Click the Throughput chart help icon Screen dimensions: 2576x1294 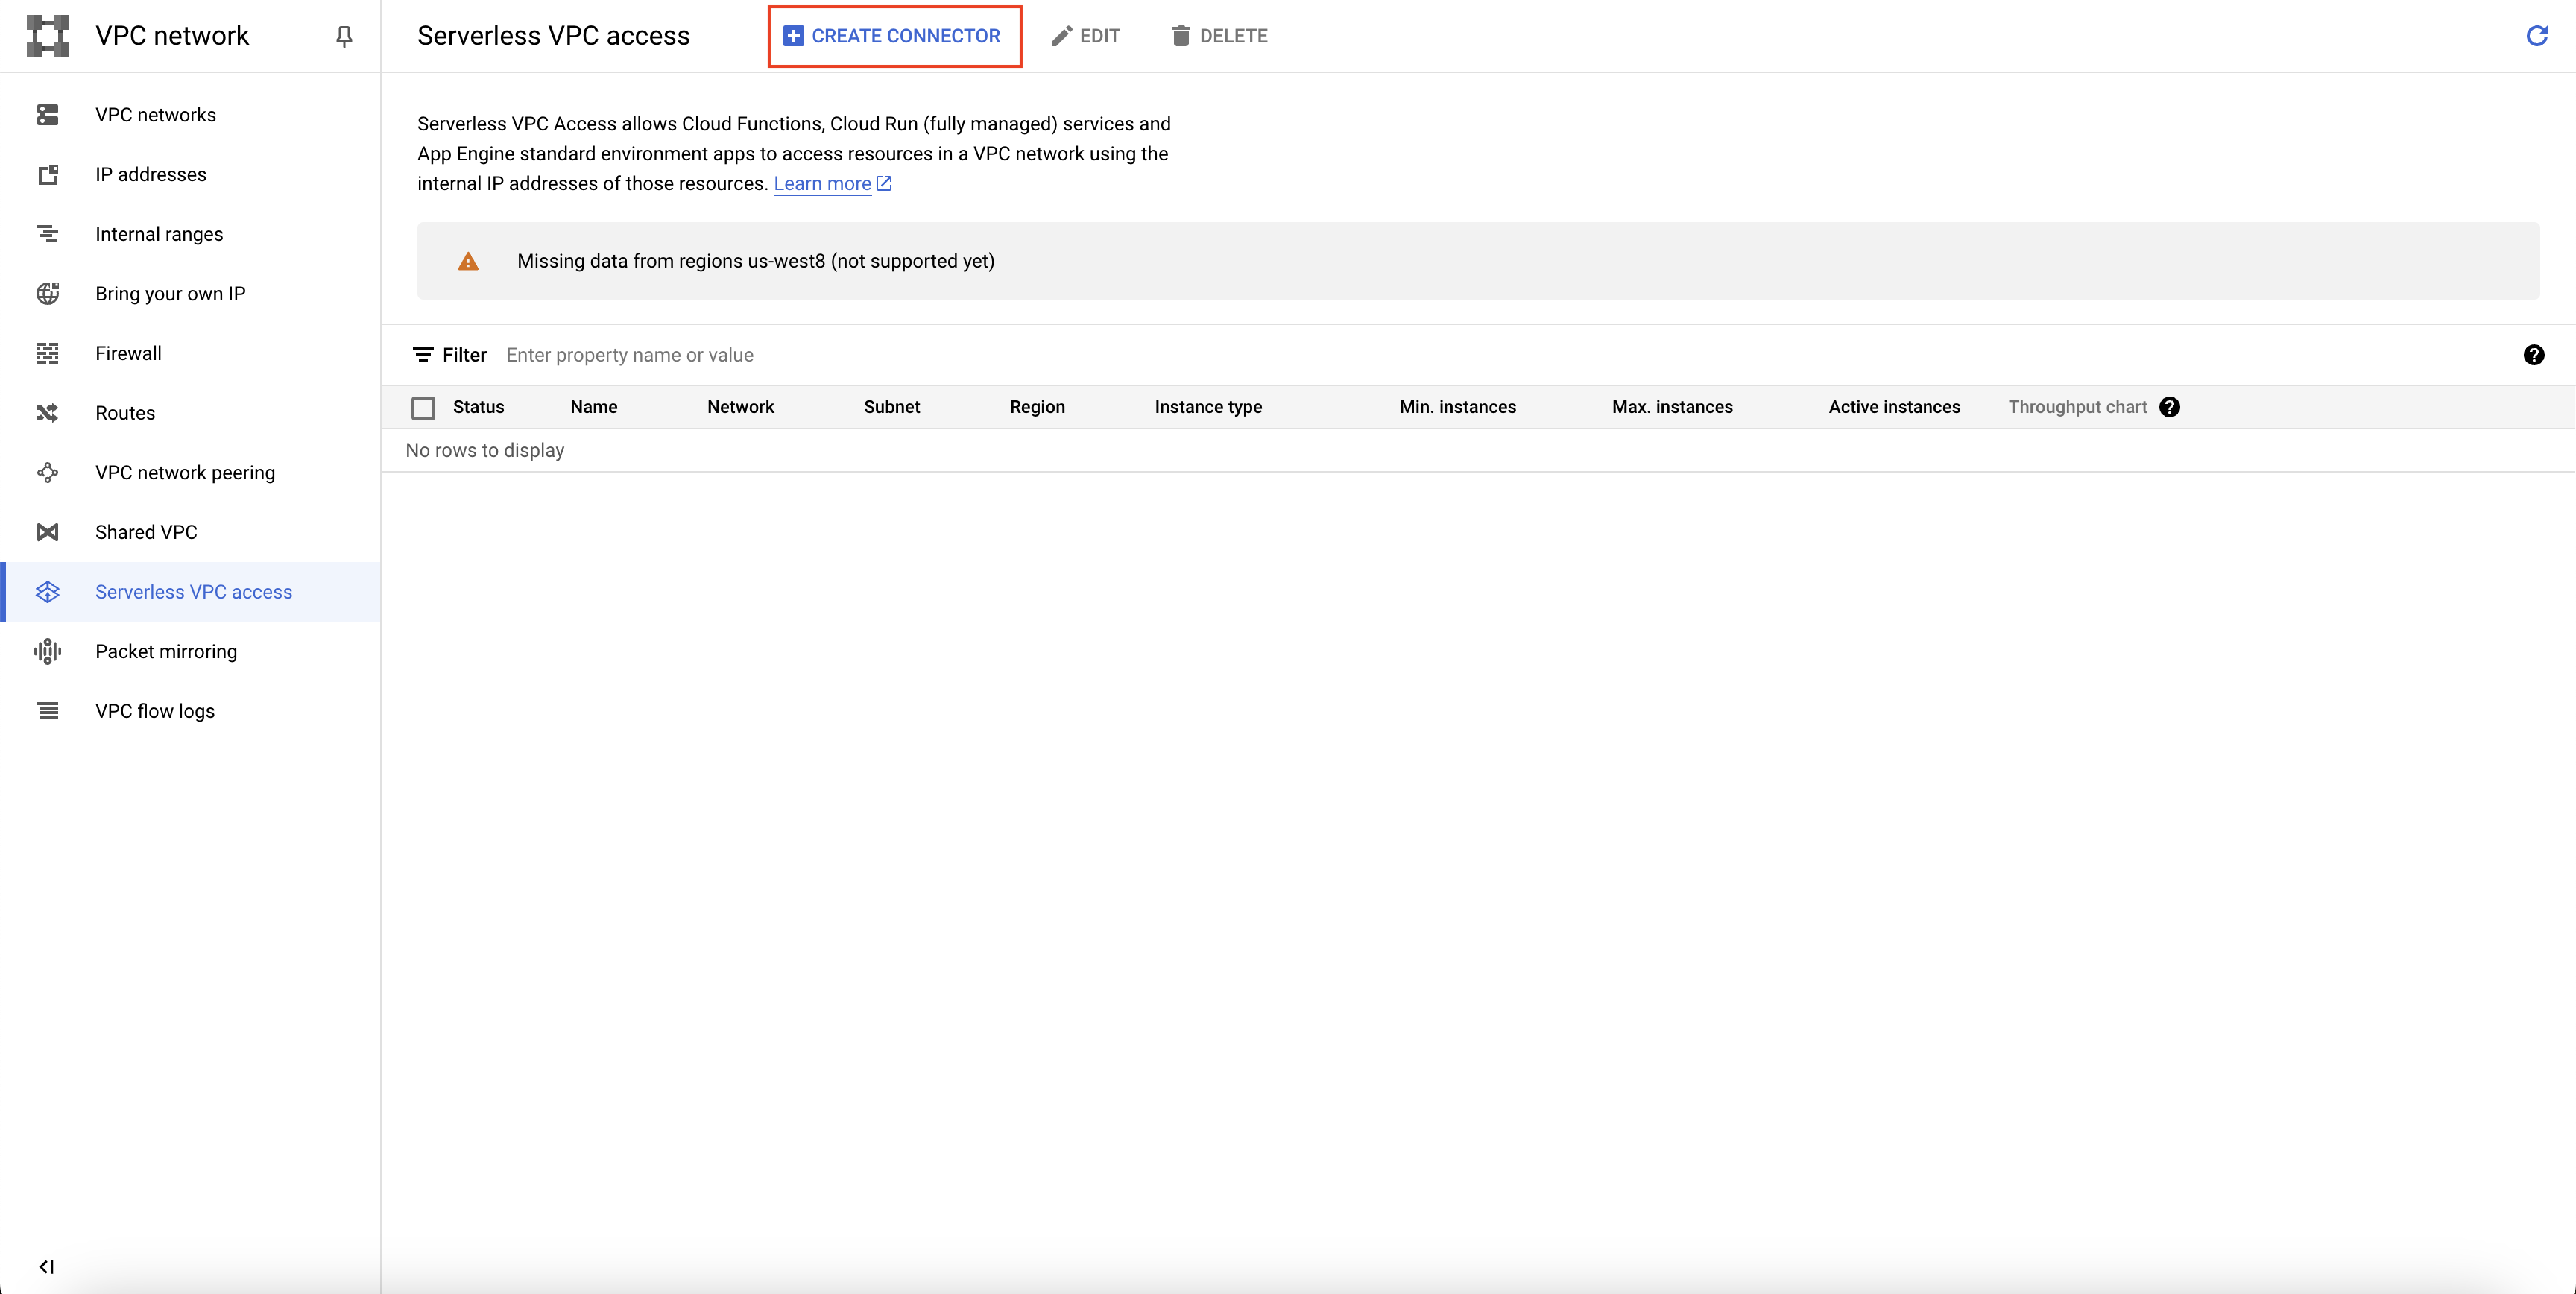point(2169,407)
